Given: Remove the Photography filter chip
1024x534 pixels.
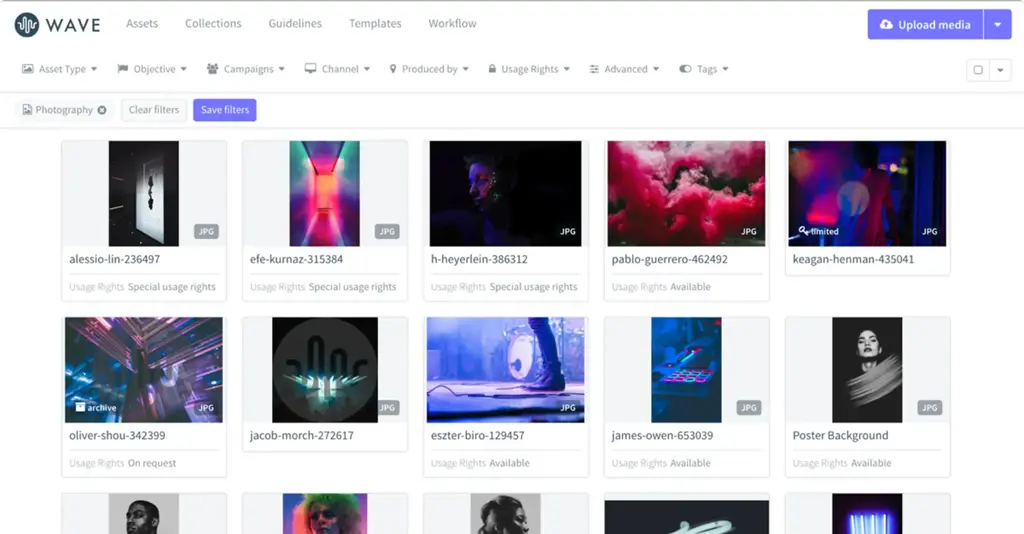Looking at the screenshot, I should (x=102, y=110).
